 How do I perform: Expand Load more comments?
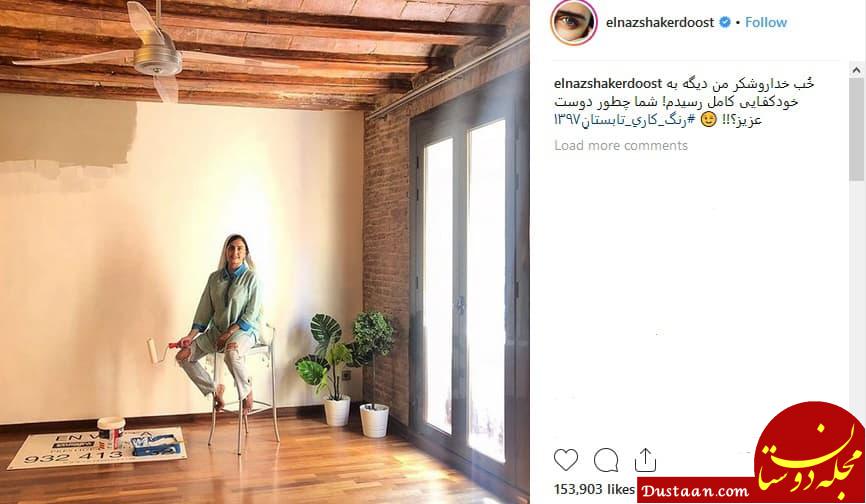pyautogui.click(x=621, y=146)
